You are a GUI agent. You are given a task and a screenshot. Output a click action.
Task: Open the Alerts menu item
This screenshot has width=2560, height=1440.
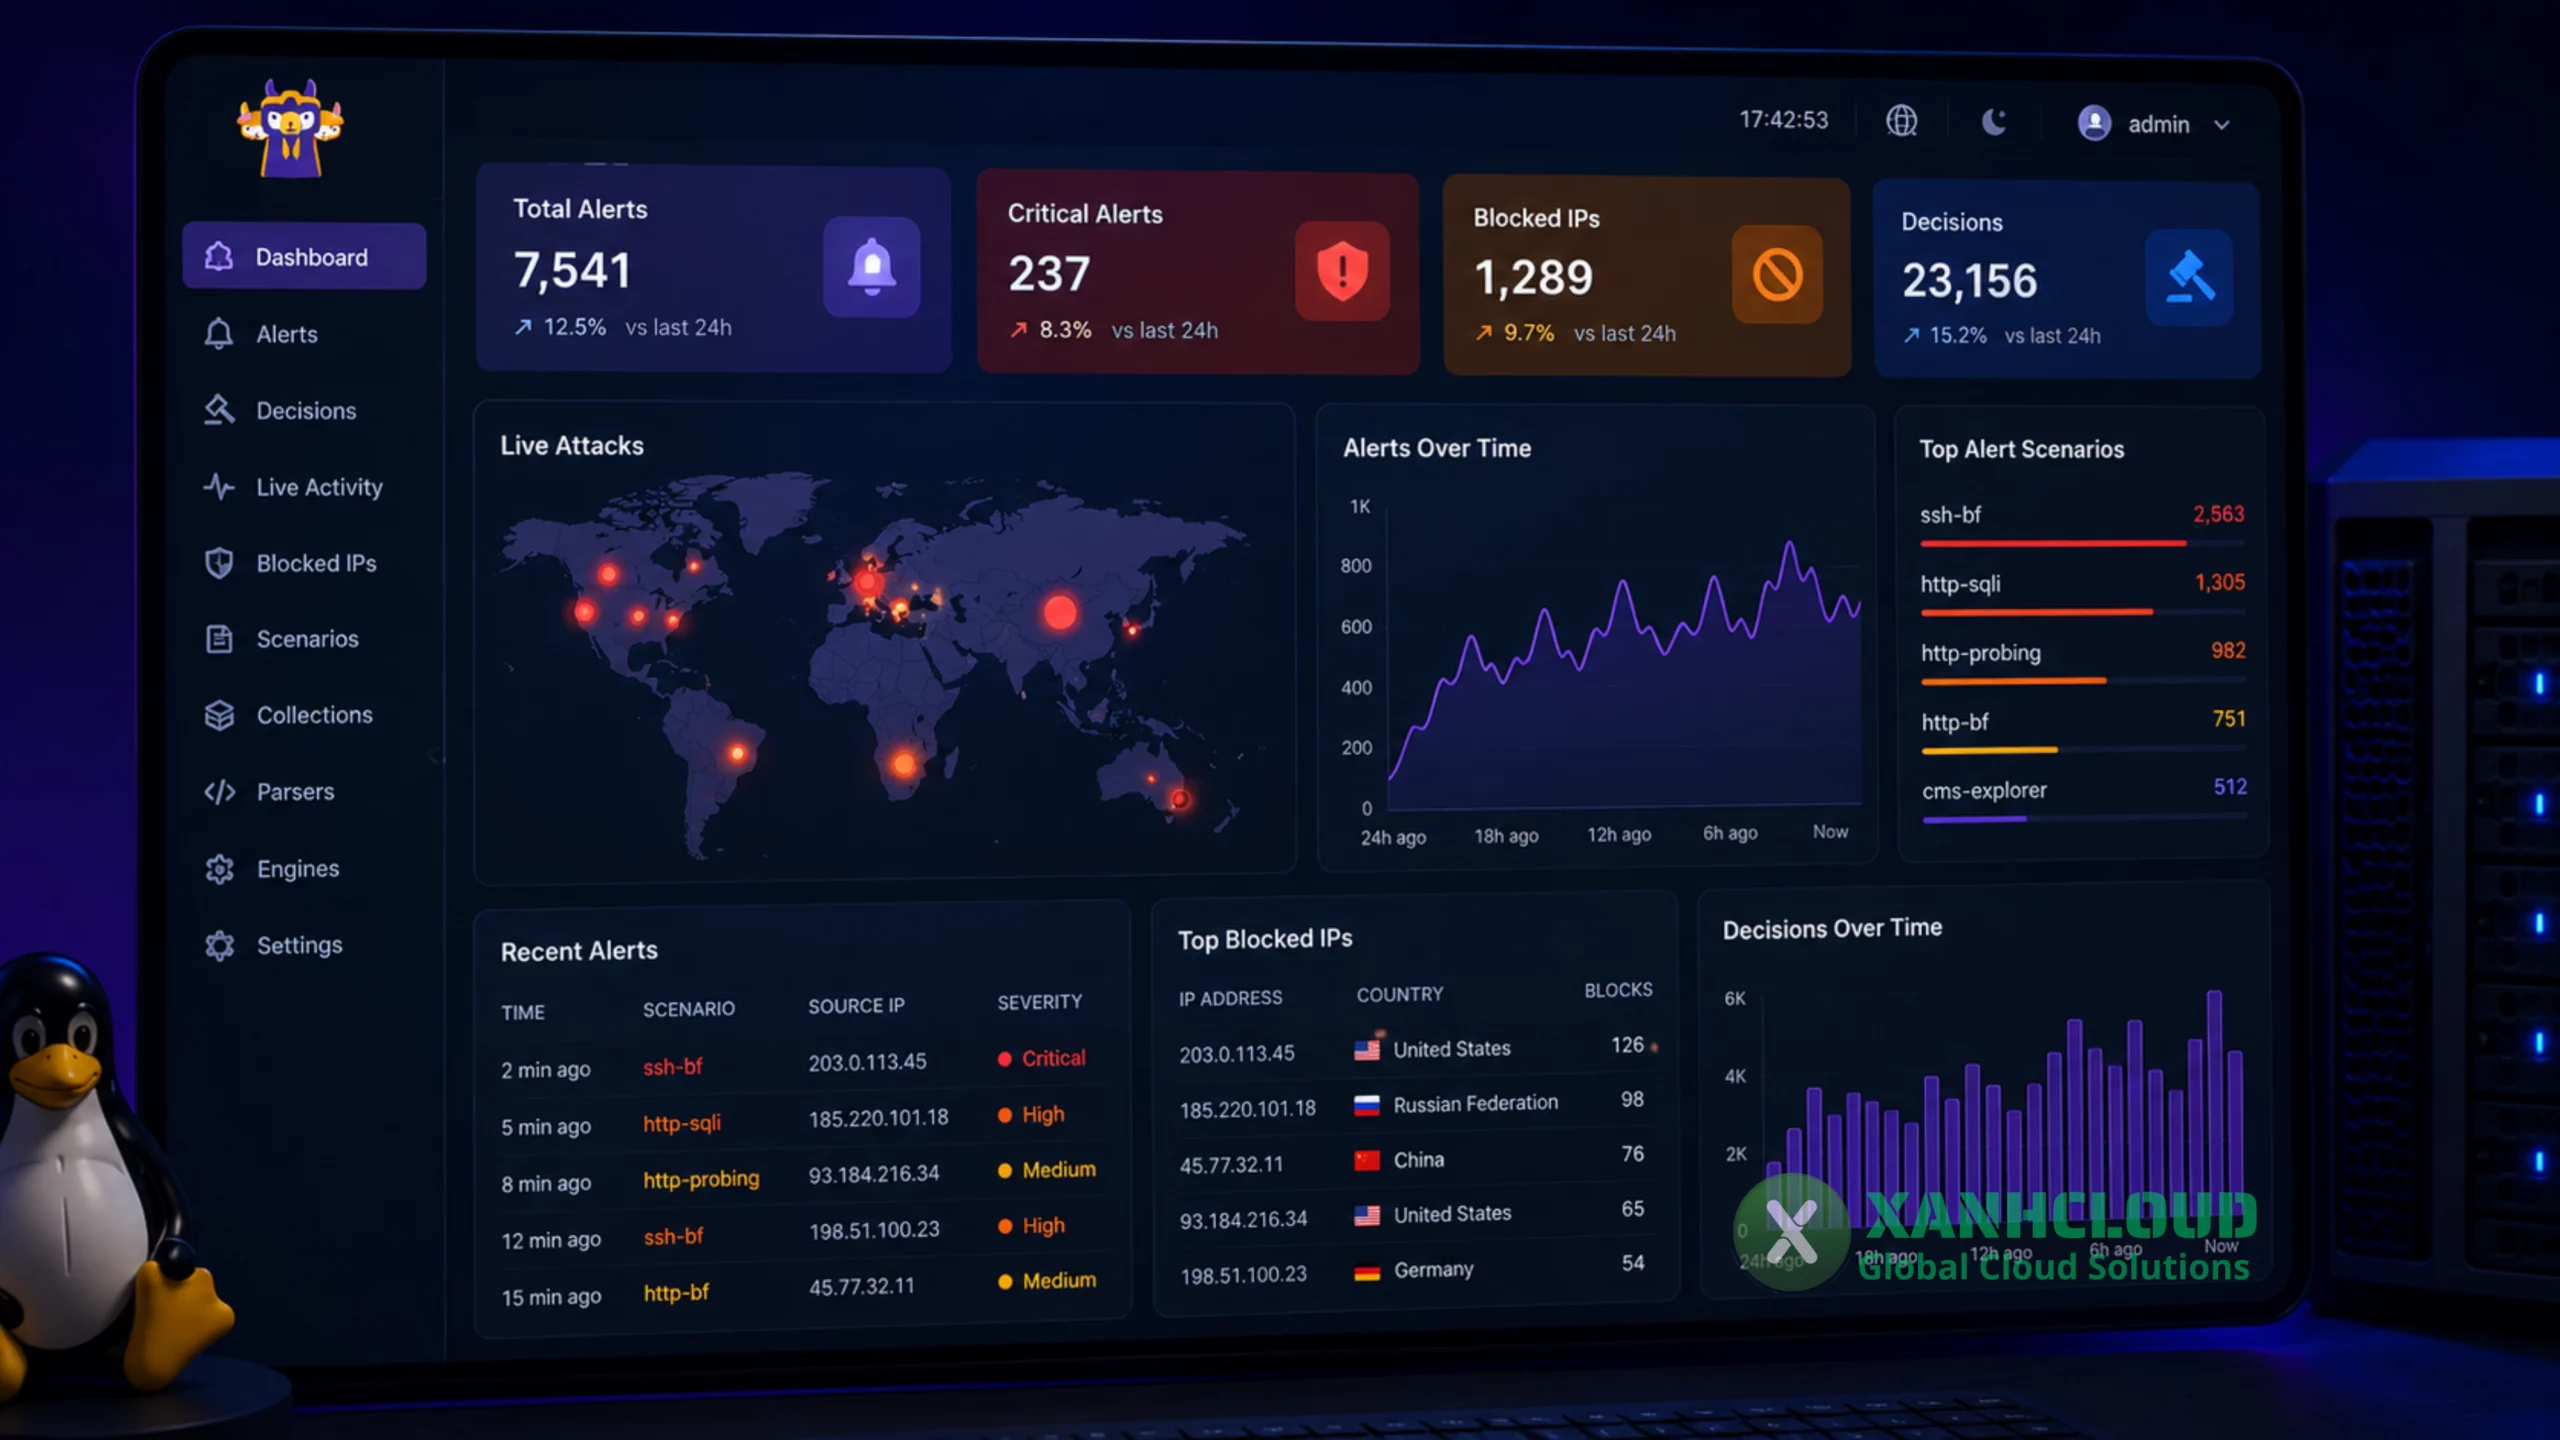pos(287,334)
